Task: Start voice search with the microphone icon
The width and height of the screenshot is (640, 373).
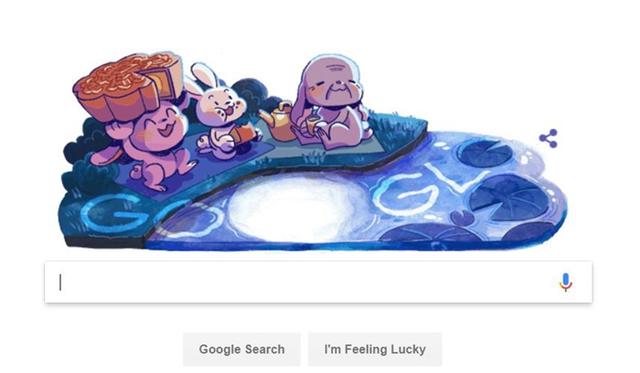Action: tap(566, 282)
